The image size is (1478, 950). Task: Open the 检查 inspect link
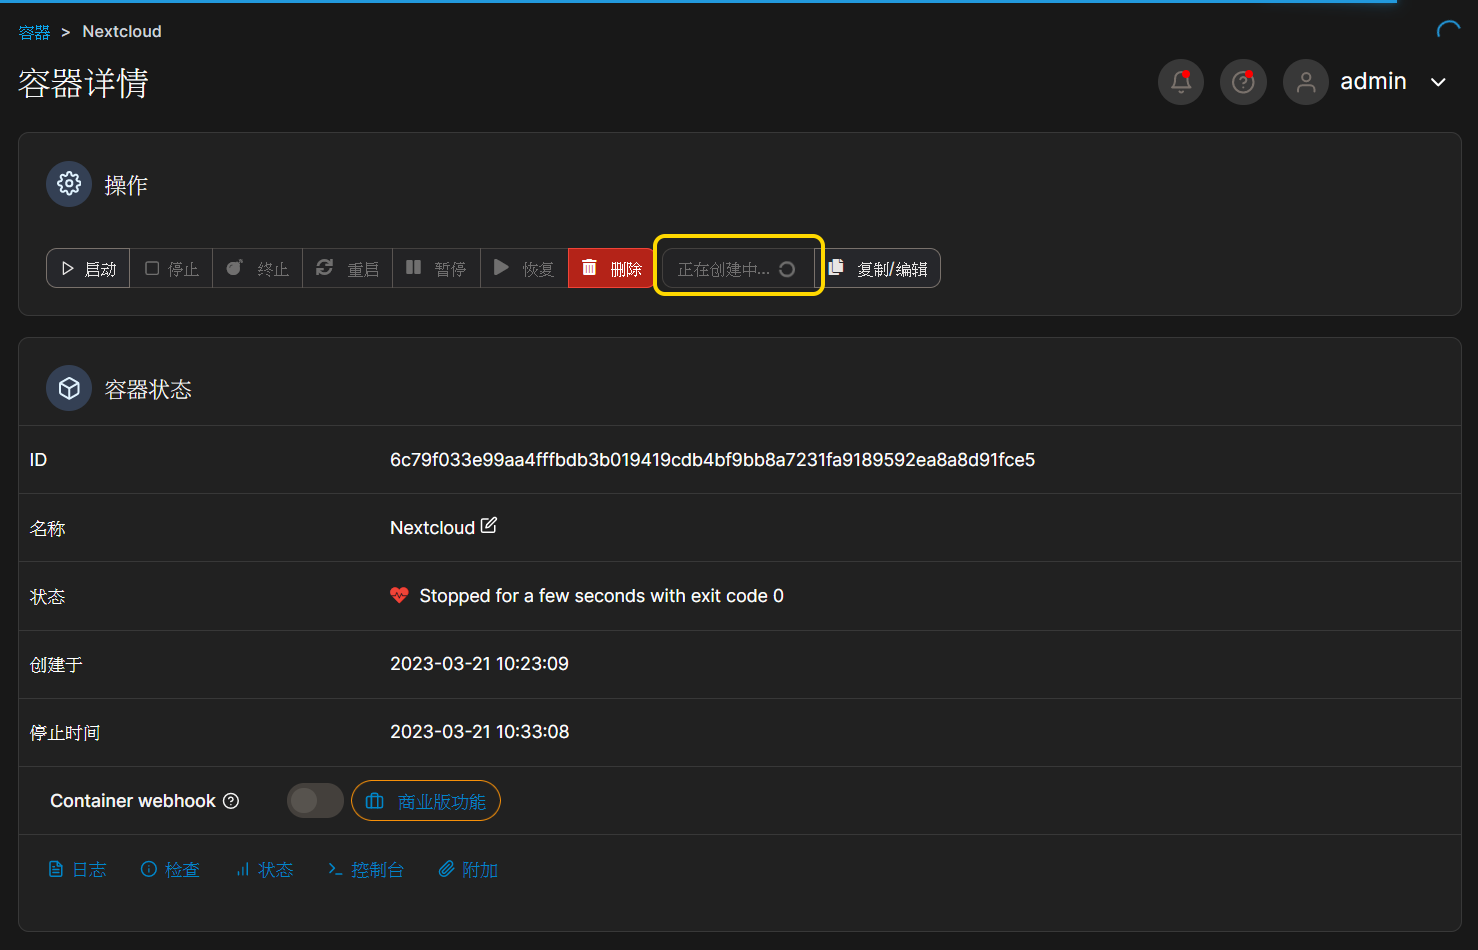[170, 869]
